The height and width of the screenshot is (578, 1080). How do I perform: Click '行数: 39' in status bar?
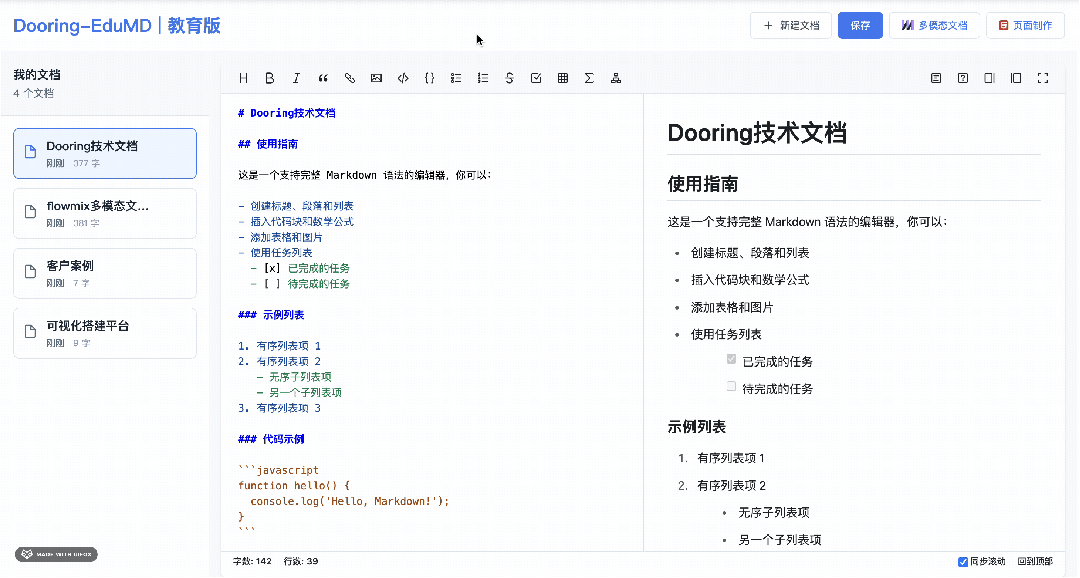pos(301,561)
